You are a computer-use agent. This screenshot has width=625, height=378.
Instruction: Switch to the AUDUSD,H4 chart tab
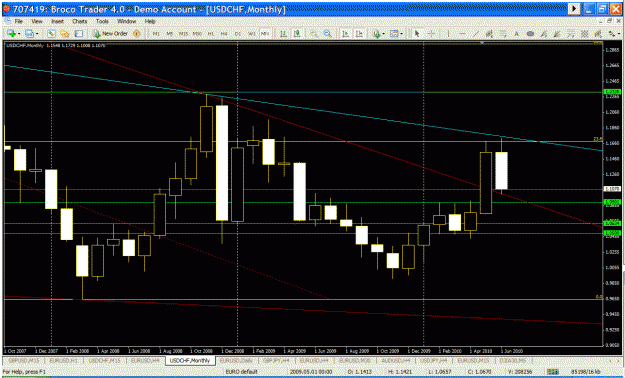[395, 360]
